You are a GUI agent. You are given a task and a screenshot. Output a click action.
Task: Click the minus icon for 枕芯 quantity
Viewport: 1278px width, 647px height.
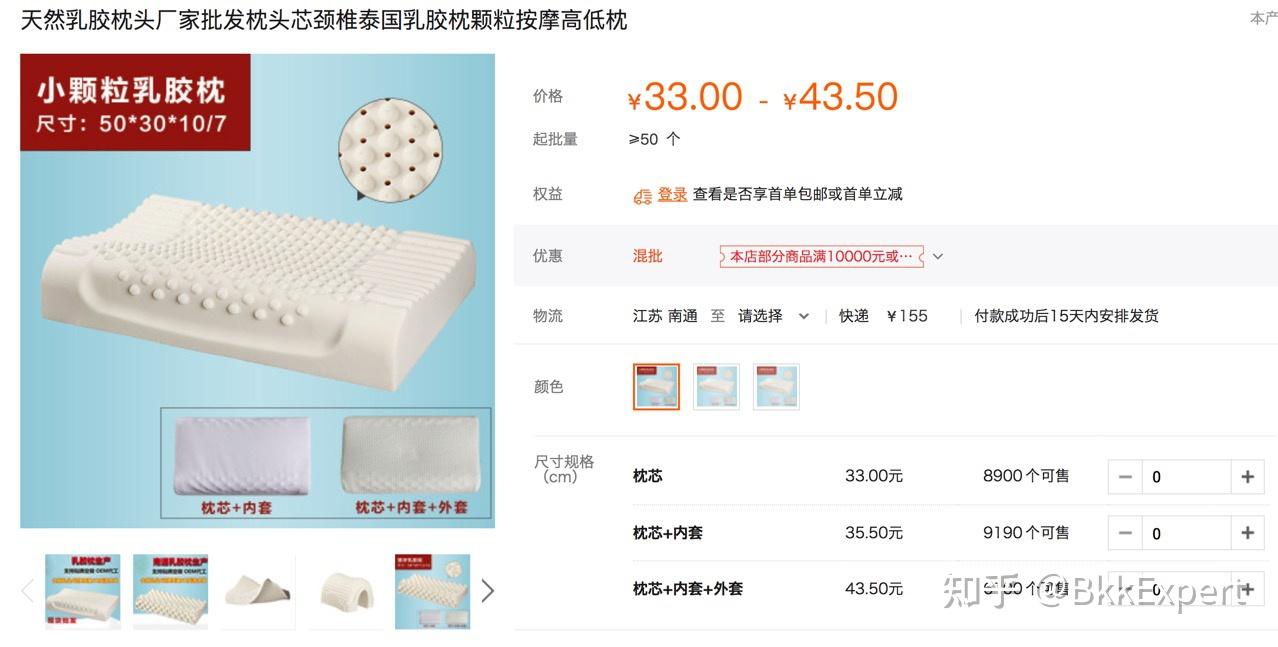pos(1125,477)
